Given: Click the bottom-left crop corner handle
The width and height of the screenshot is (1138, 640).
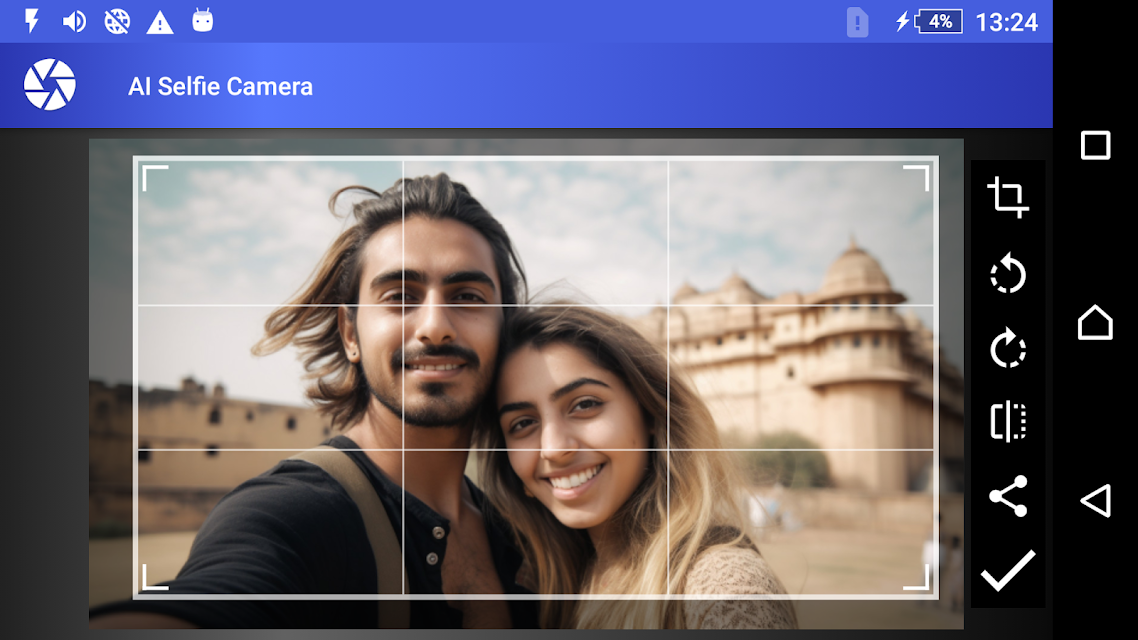Looking at the screenshot, I should click(x=155, y=577).
